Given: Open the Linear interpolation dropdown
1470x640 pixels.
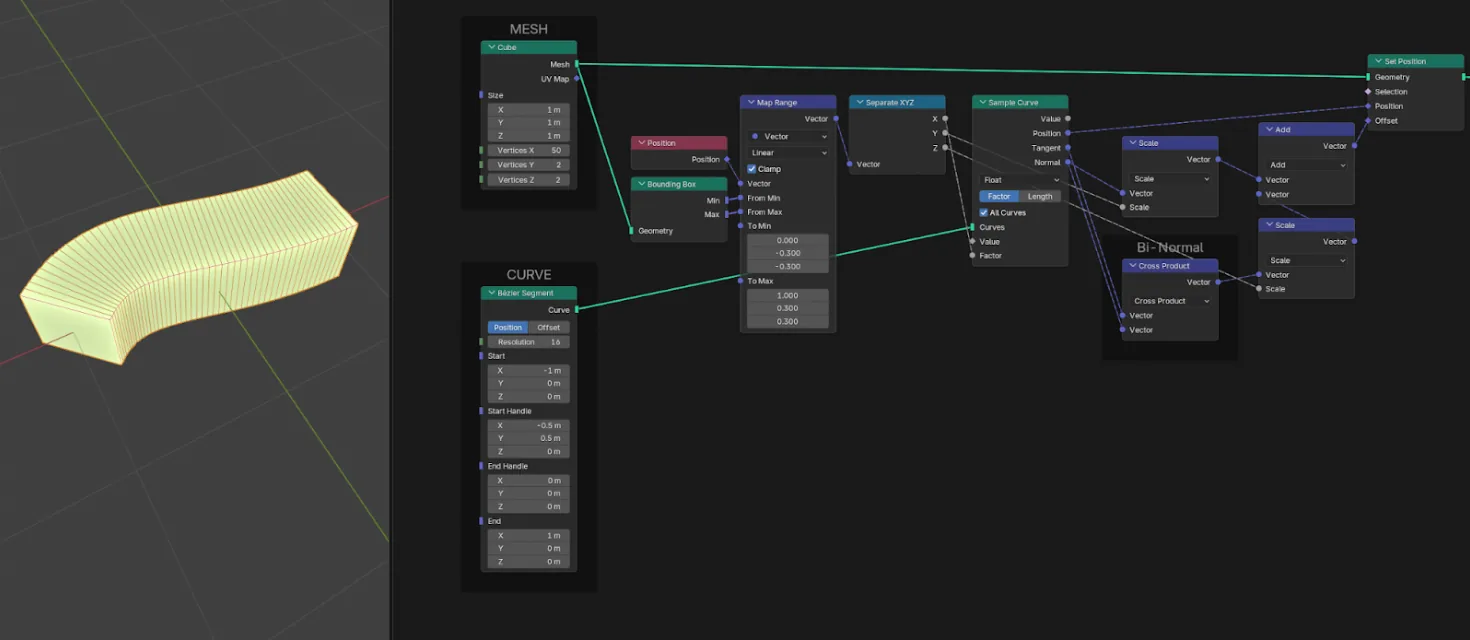Looking at the screenshot, I should [788, 153].
